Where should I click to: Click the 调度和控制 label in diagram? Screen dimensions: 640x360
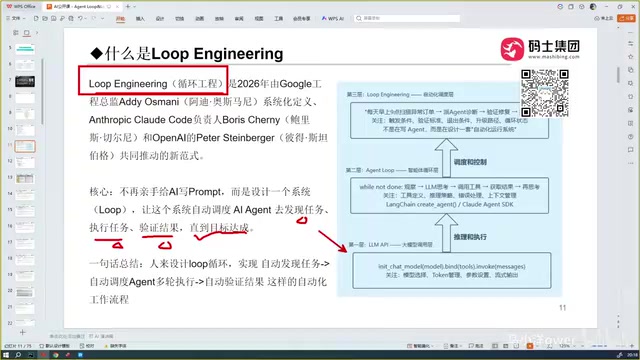coord(470,162)
